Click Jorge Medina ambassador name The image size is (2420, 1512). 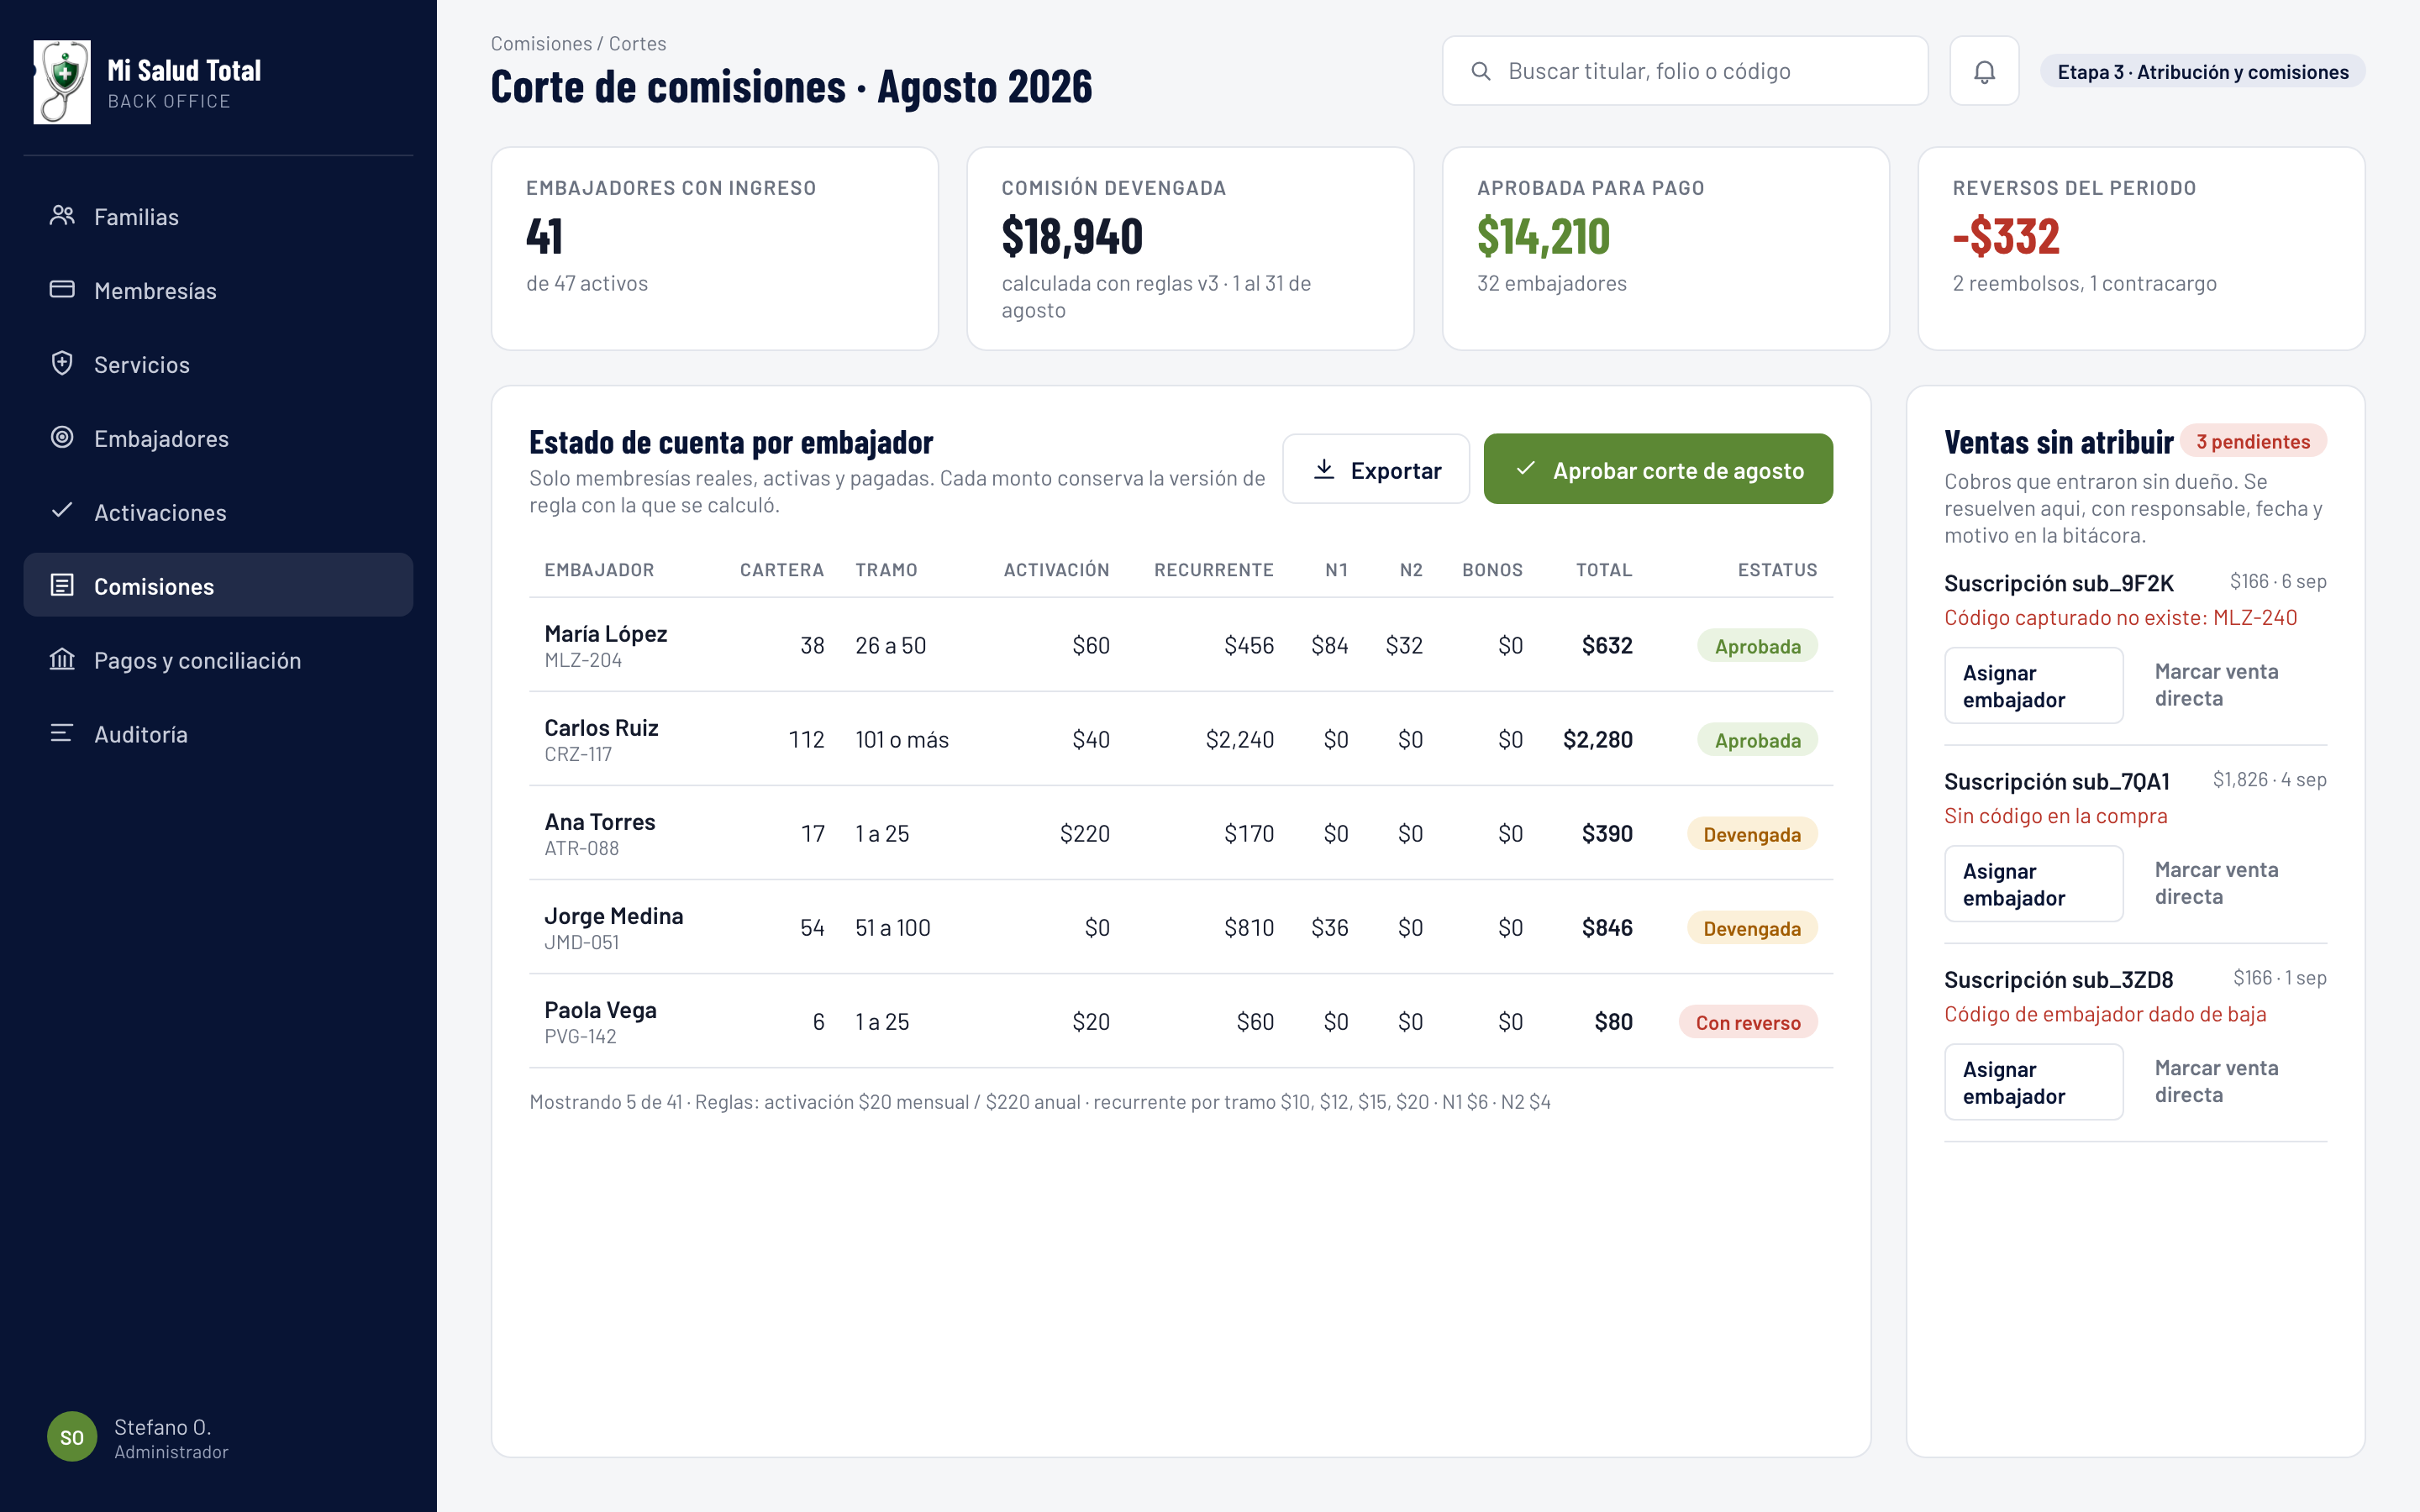(614, 915)
